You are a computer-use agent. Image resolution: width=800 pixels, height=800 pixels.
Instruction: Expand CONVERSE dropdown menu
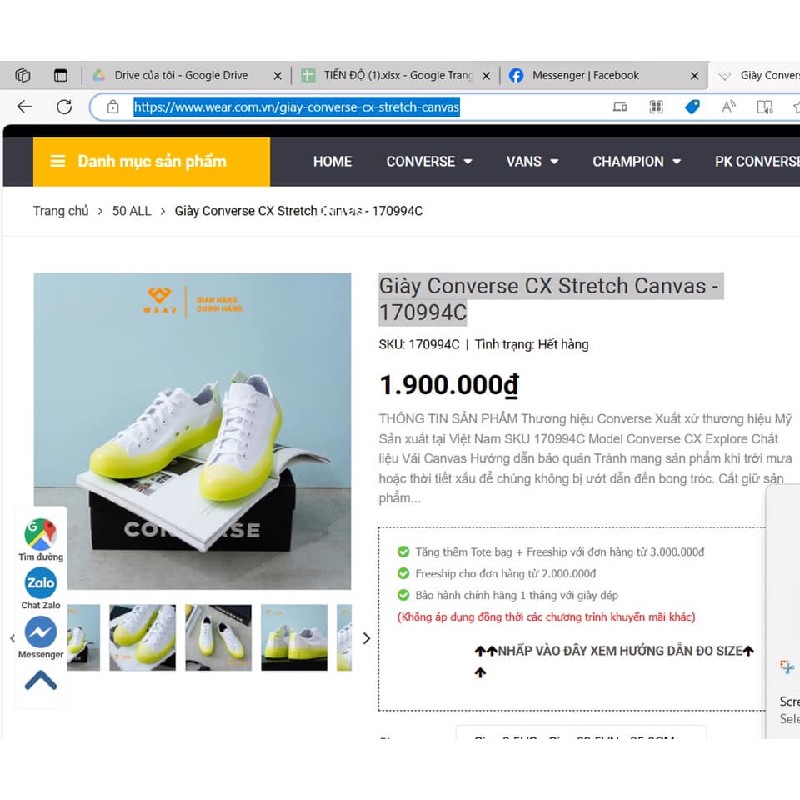point(429,161)
